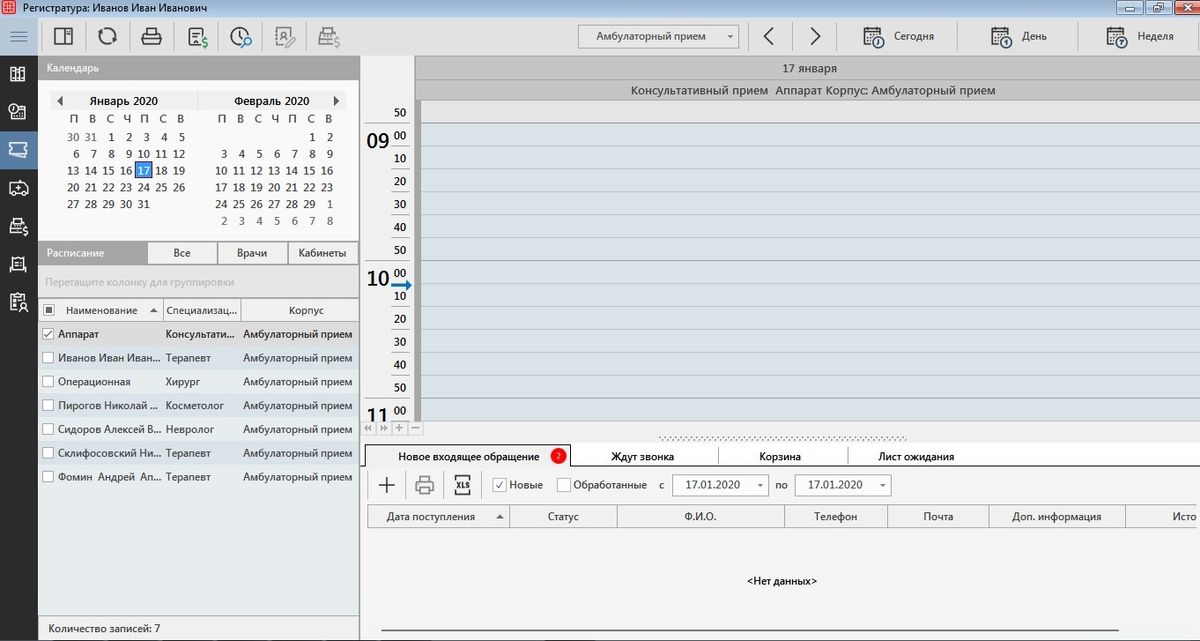The image size is (1200, 641).
Task: Open the reception desk sidebar icon
Action: tap(17, 264)
